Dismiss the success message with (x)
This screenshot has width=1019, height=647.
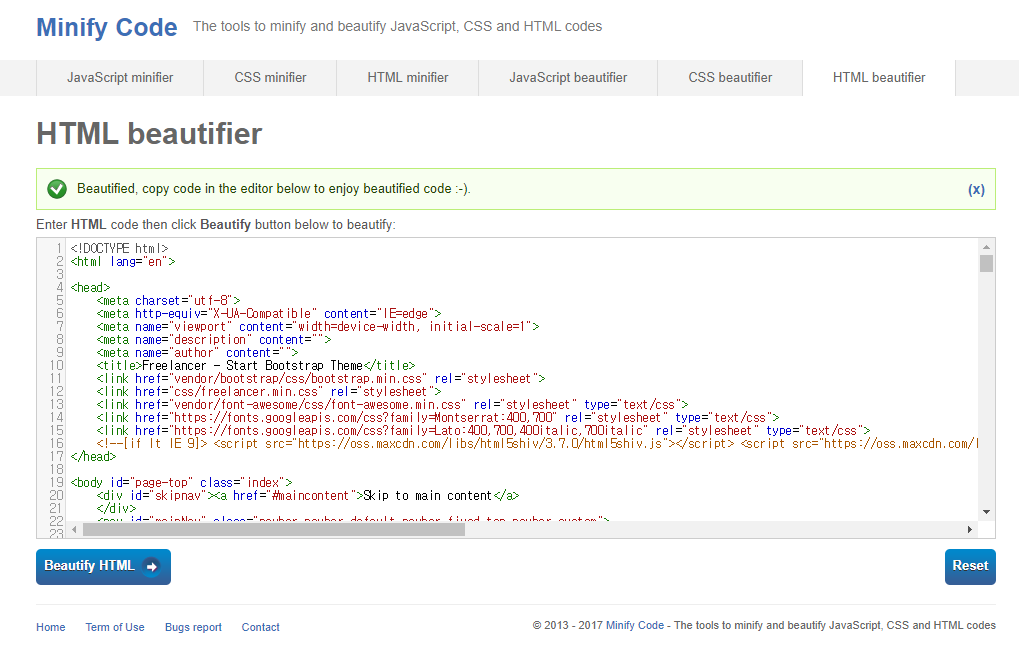click(x=976, y=190)
